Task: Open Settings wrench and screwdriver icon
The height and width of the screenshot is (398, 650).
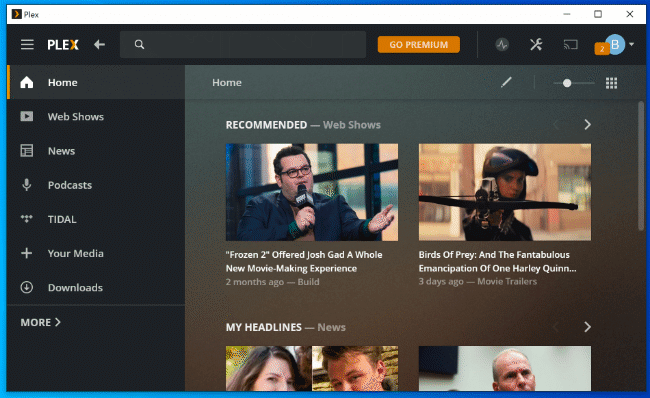Action: click(x=536, y=44)
